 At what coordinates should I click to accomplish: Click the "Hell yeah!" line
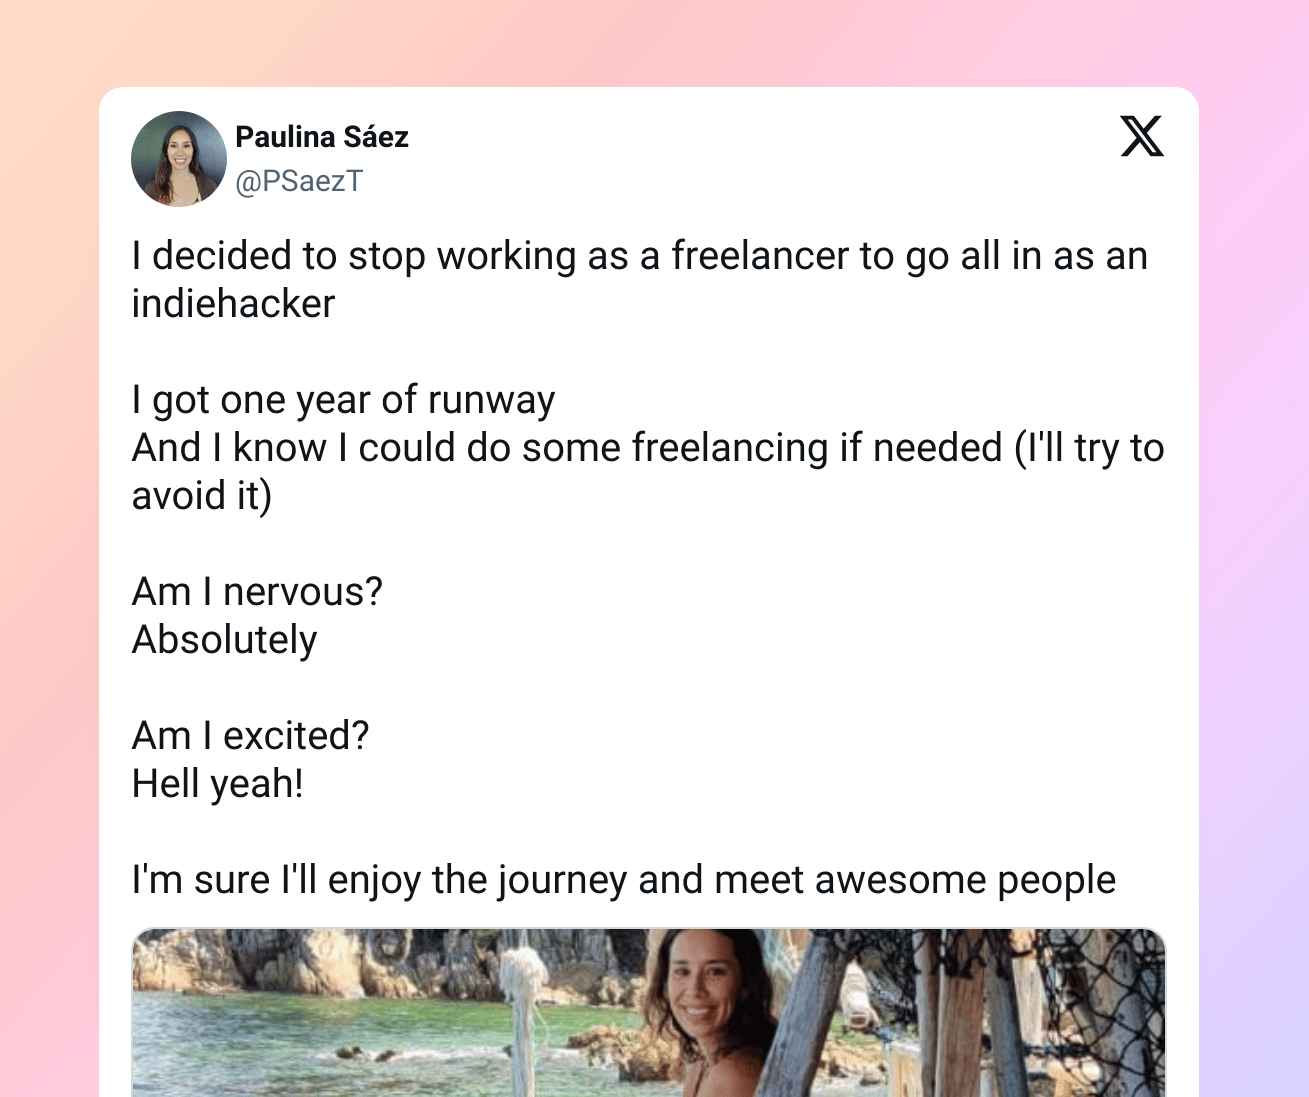218,784
